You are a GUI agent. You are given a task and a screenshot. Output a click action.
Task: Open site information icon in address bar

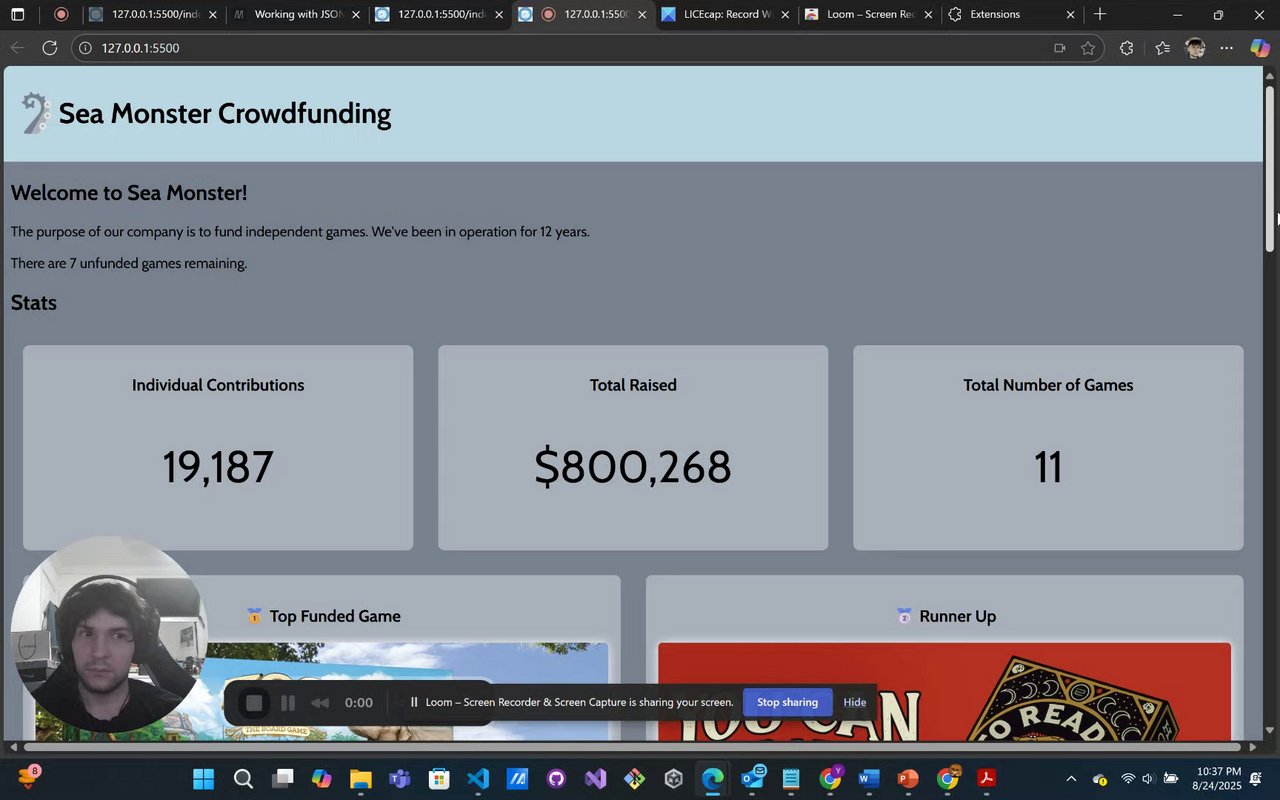[x=86, y=48]
